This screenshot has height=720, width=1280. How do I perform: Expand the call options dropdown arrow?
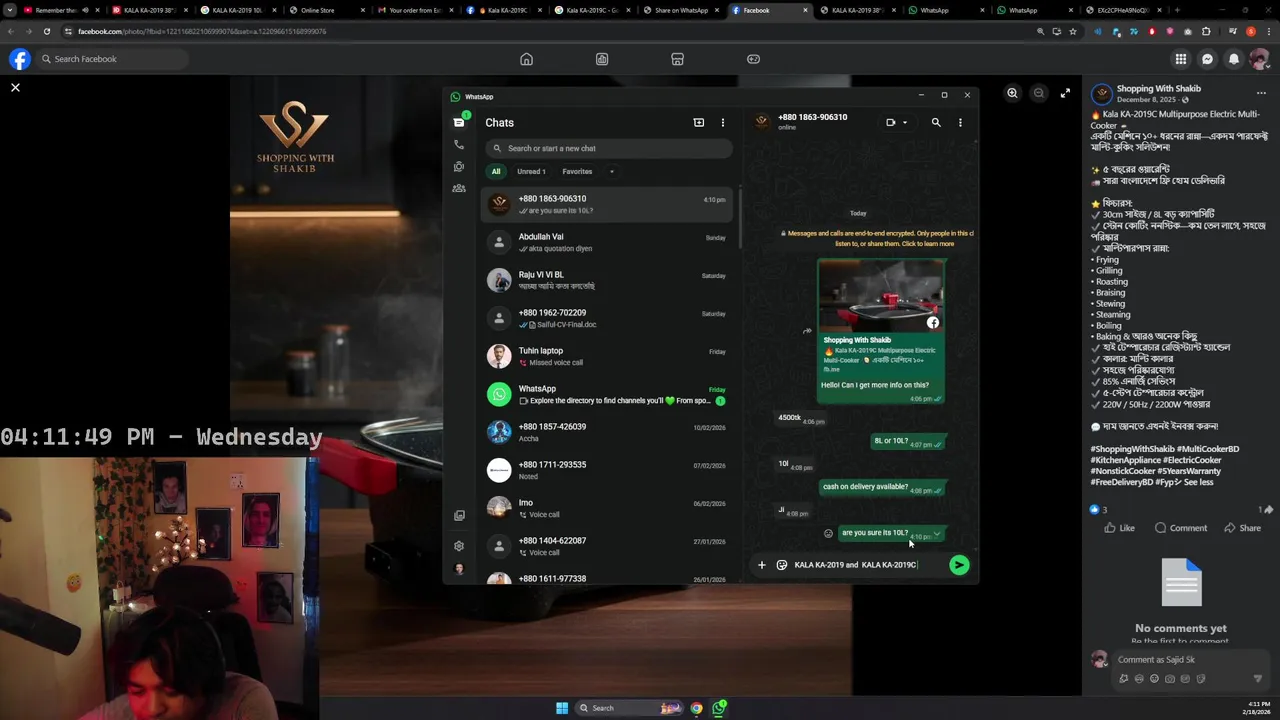click(905, 123)
